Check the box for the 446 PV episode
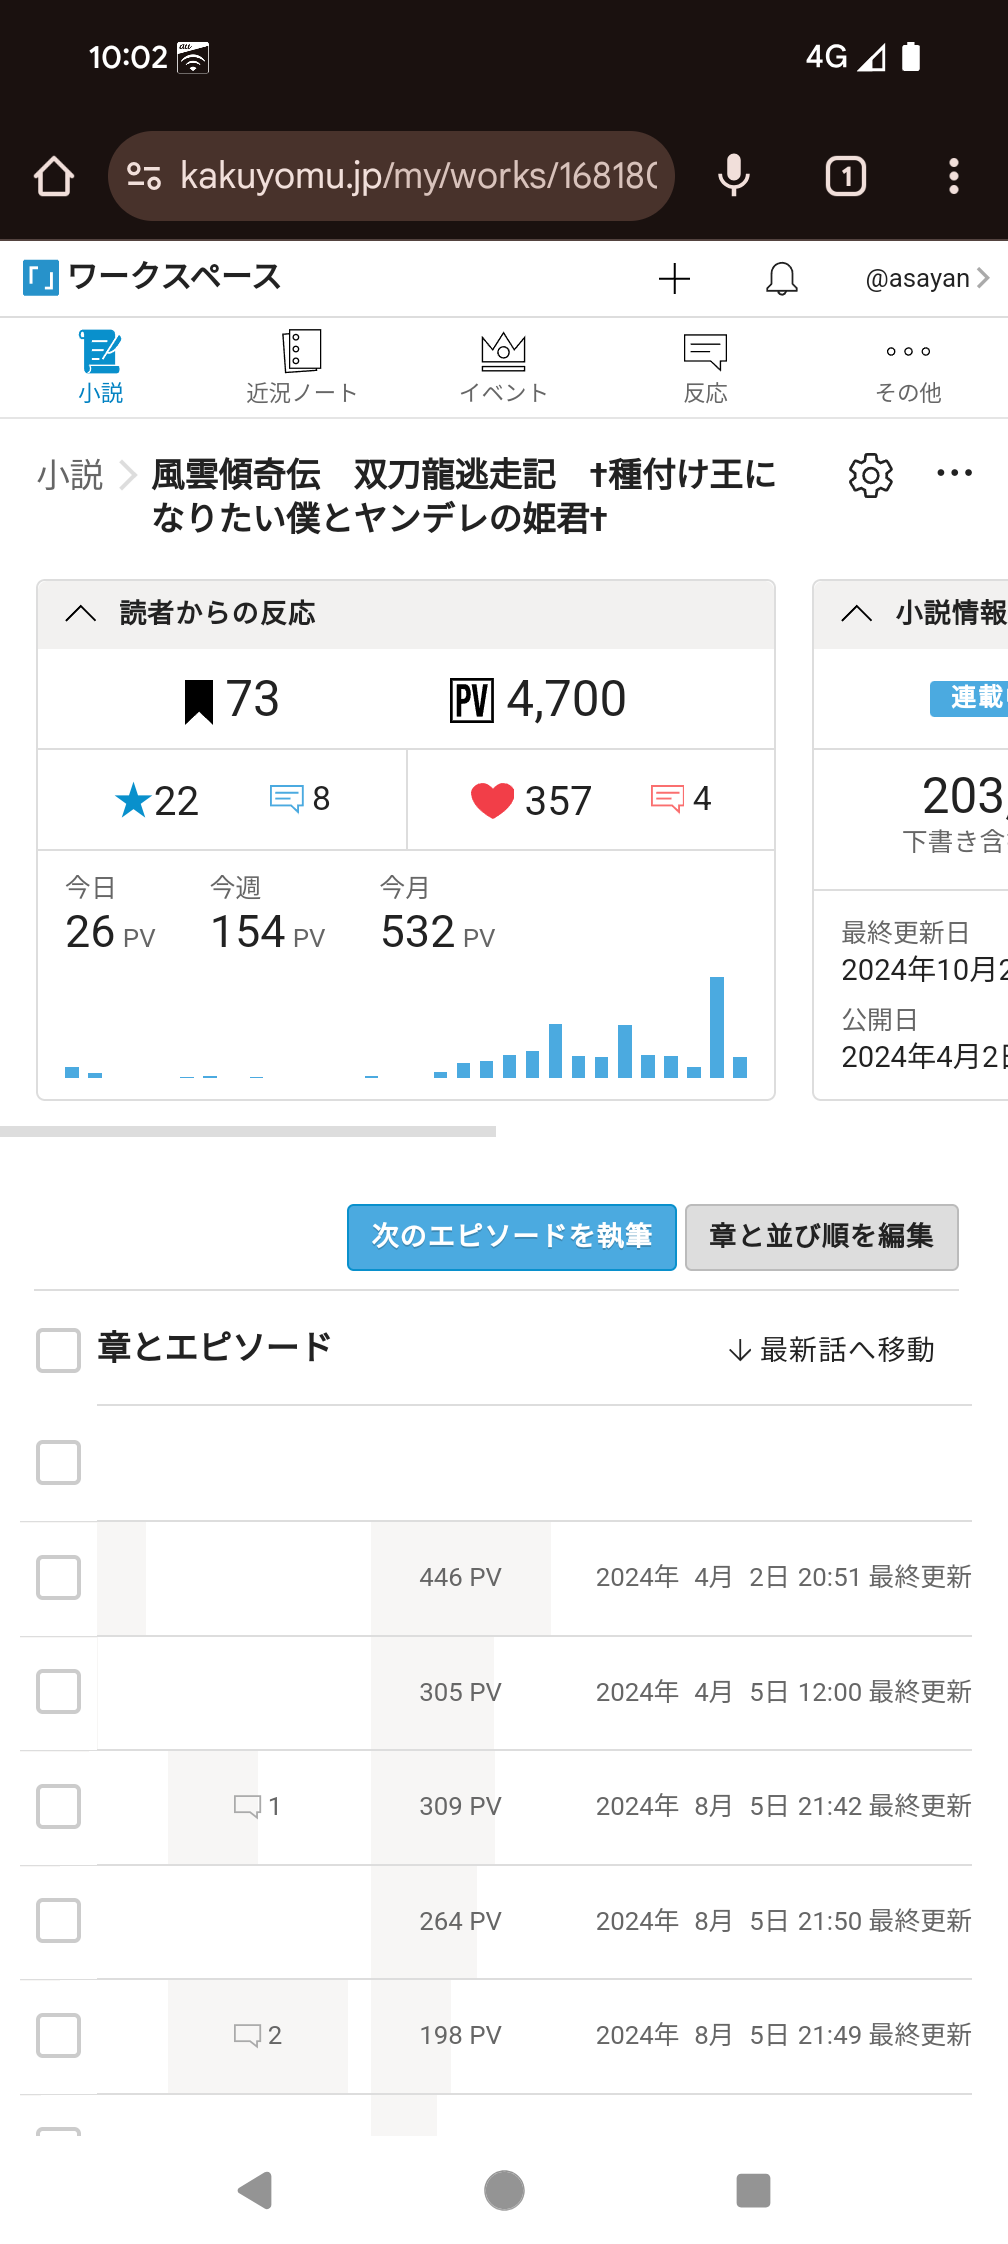The image size is (1008, 2244). (x=59, y=1578)
